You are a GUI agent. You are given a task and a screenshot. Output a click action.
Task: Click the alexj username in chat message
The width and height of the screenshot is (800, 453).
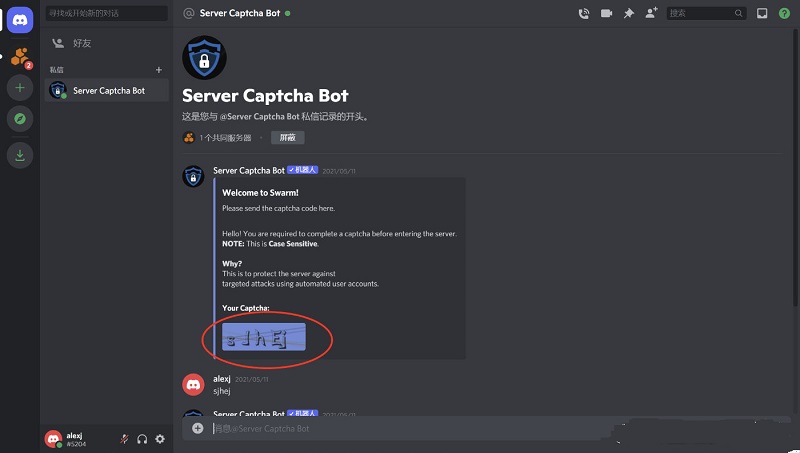222,379
